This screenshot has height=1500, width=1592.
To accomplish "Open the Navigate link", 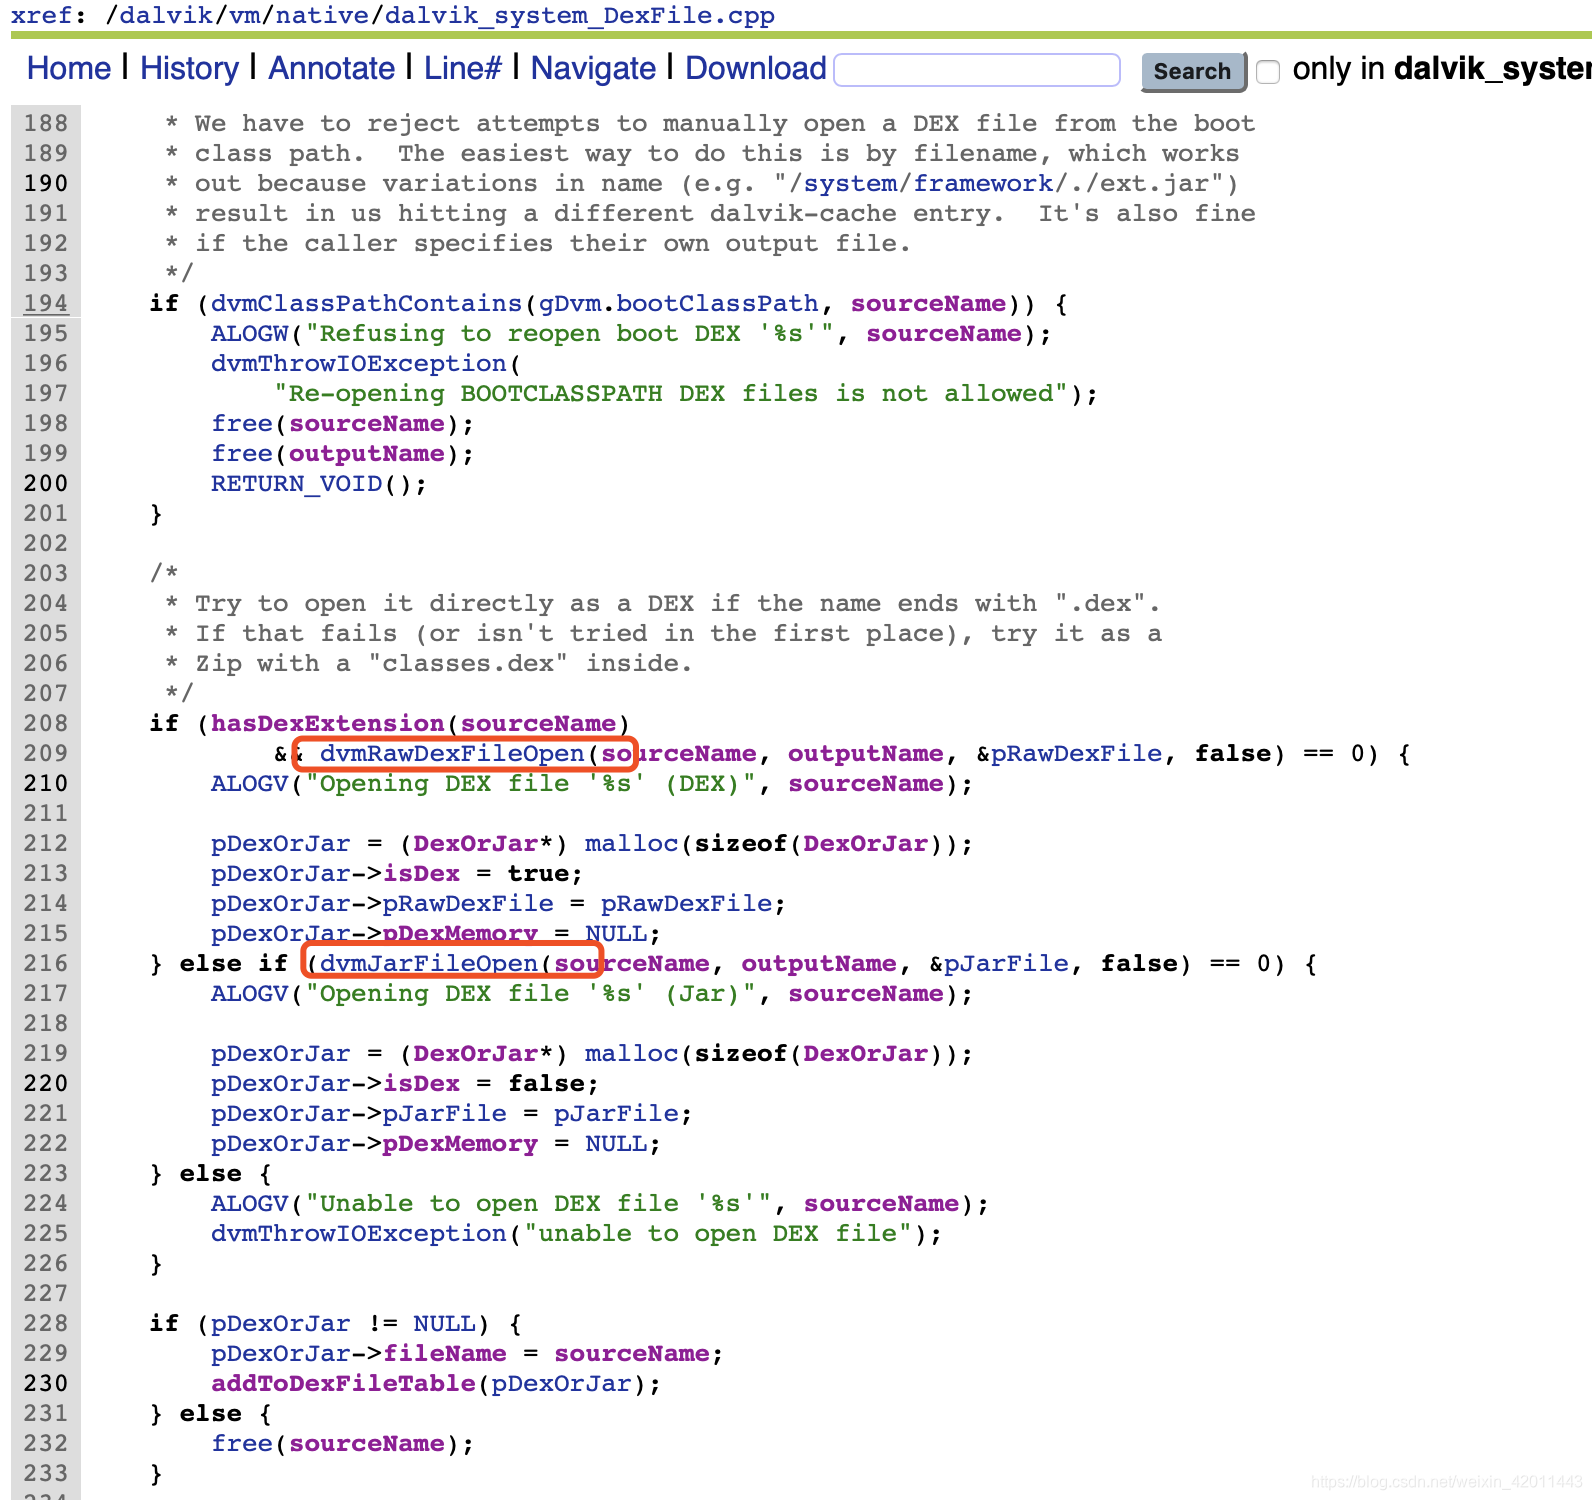I will point(593,68).
